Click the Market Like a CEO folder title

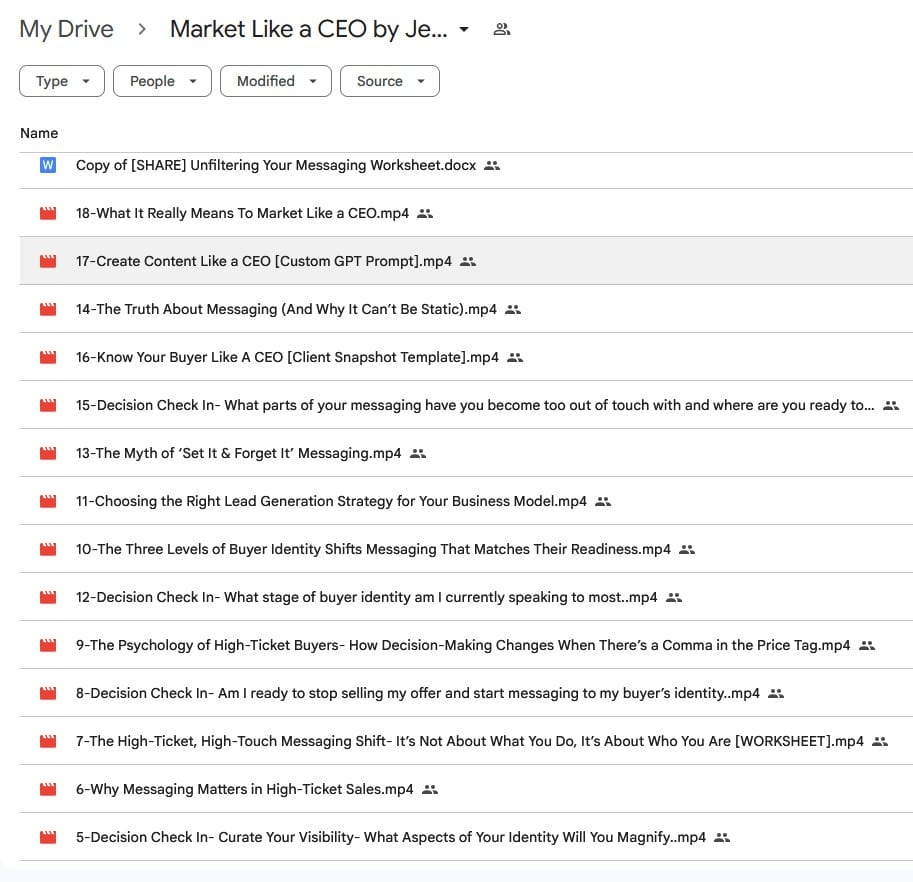tap(305, 29)
